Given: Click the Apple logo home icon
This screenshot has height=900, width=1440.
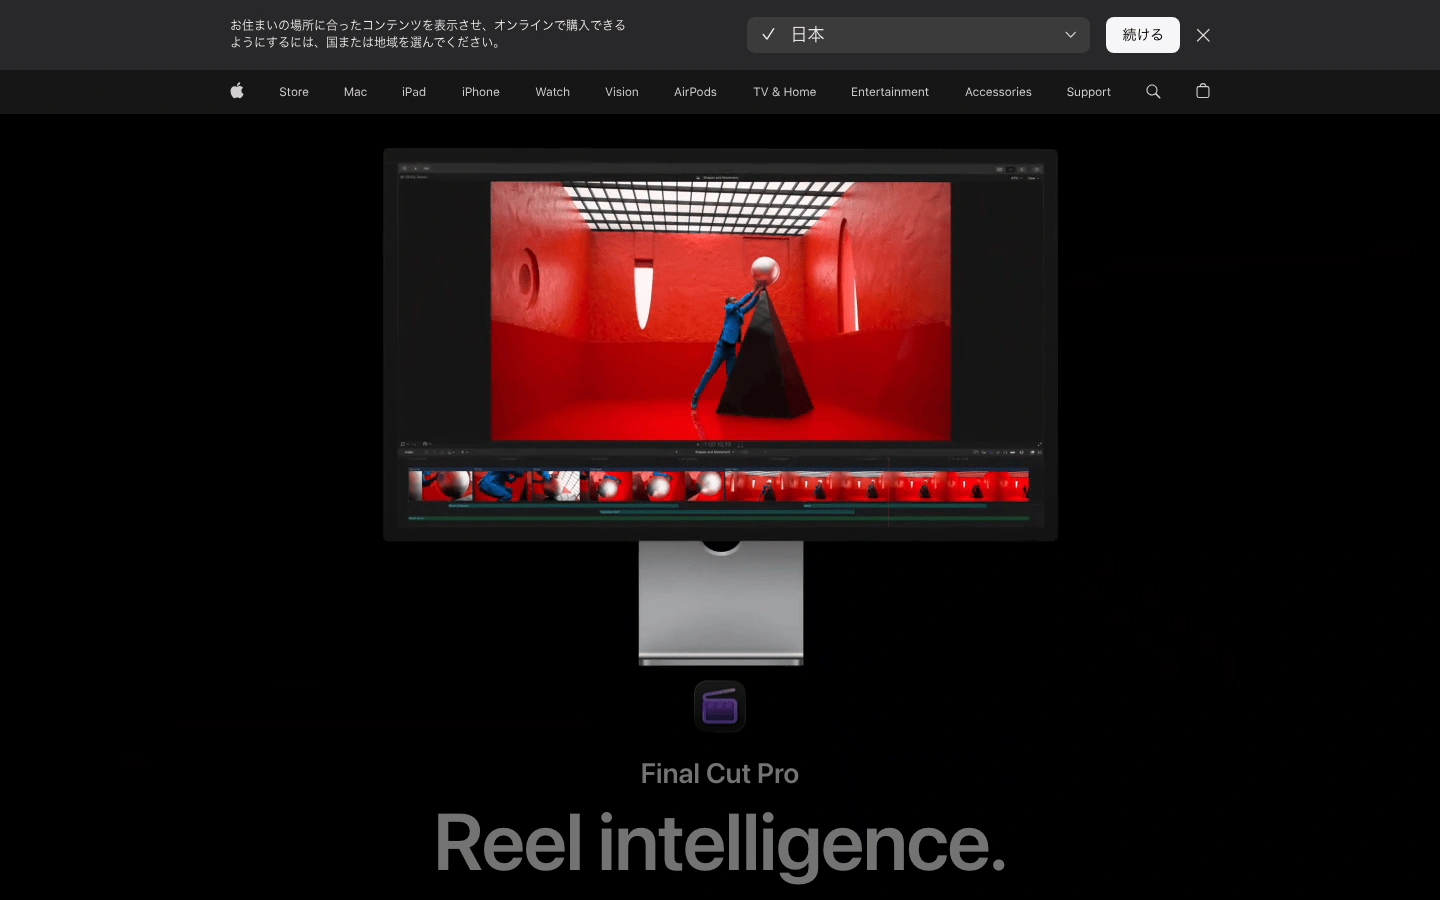Looking at the screenshot, I should pos(237,91).
